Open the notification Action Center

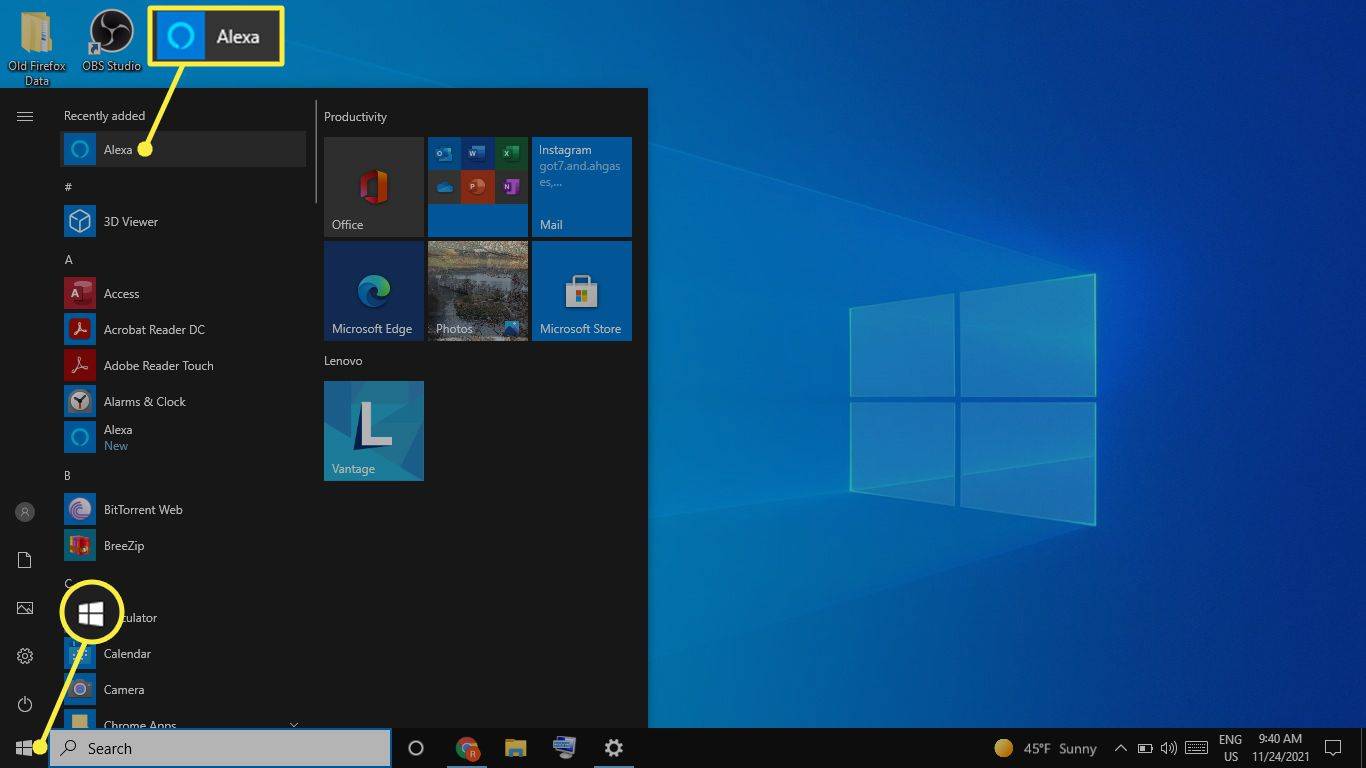[1333, 748]
